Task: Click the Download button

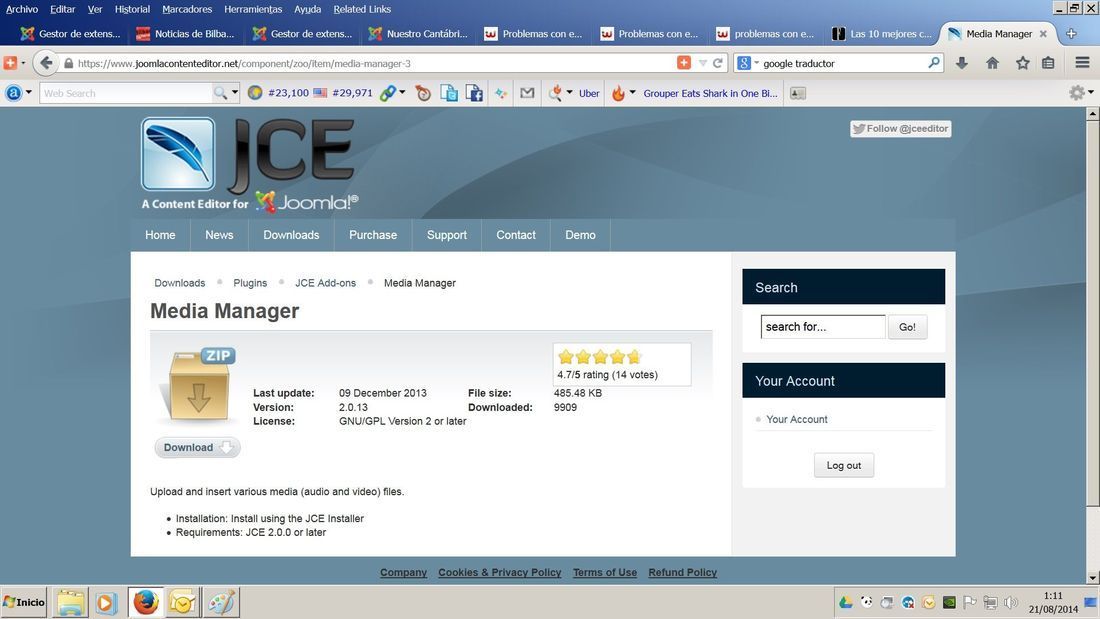Action: [197, 448]
